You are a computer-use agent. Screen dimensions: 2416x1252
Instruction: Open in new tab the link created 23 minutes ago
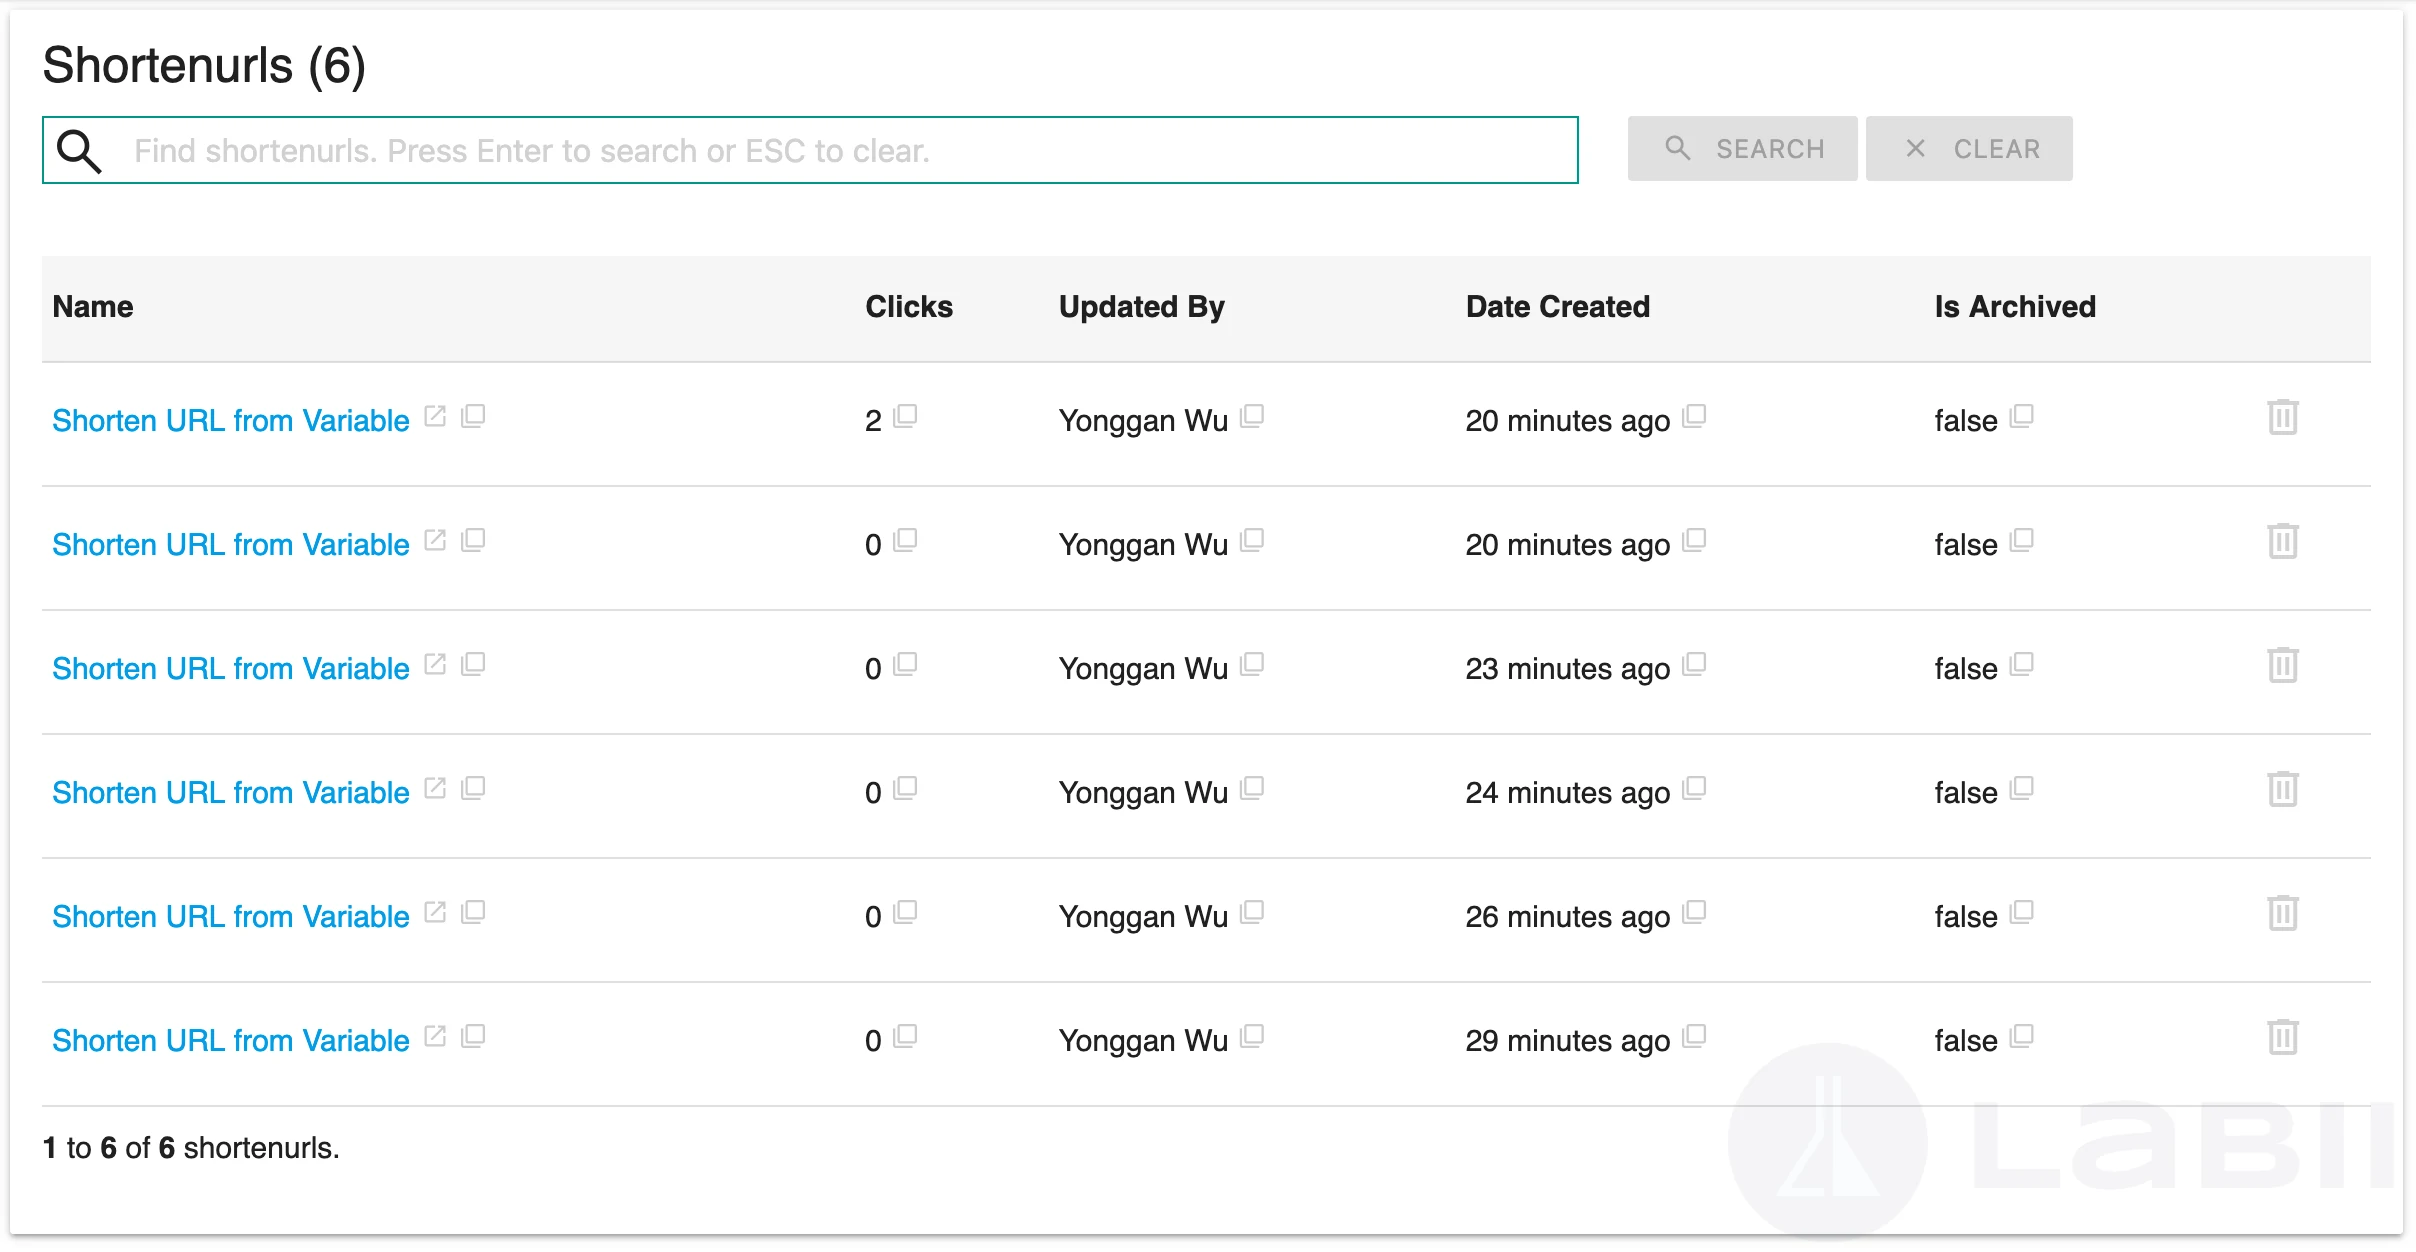coord(435,664)
